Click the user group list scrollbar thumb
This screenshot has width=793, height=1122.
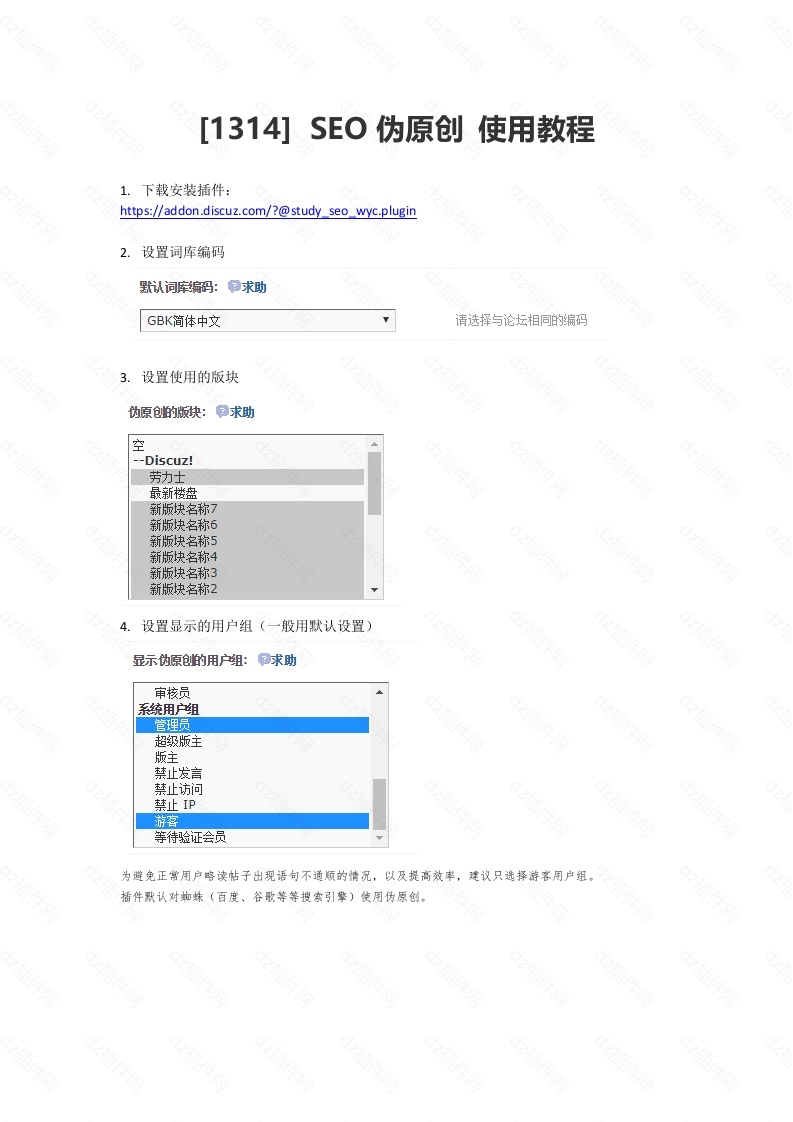(x=379, y=804)
